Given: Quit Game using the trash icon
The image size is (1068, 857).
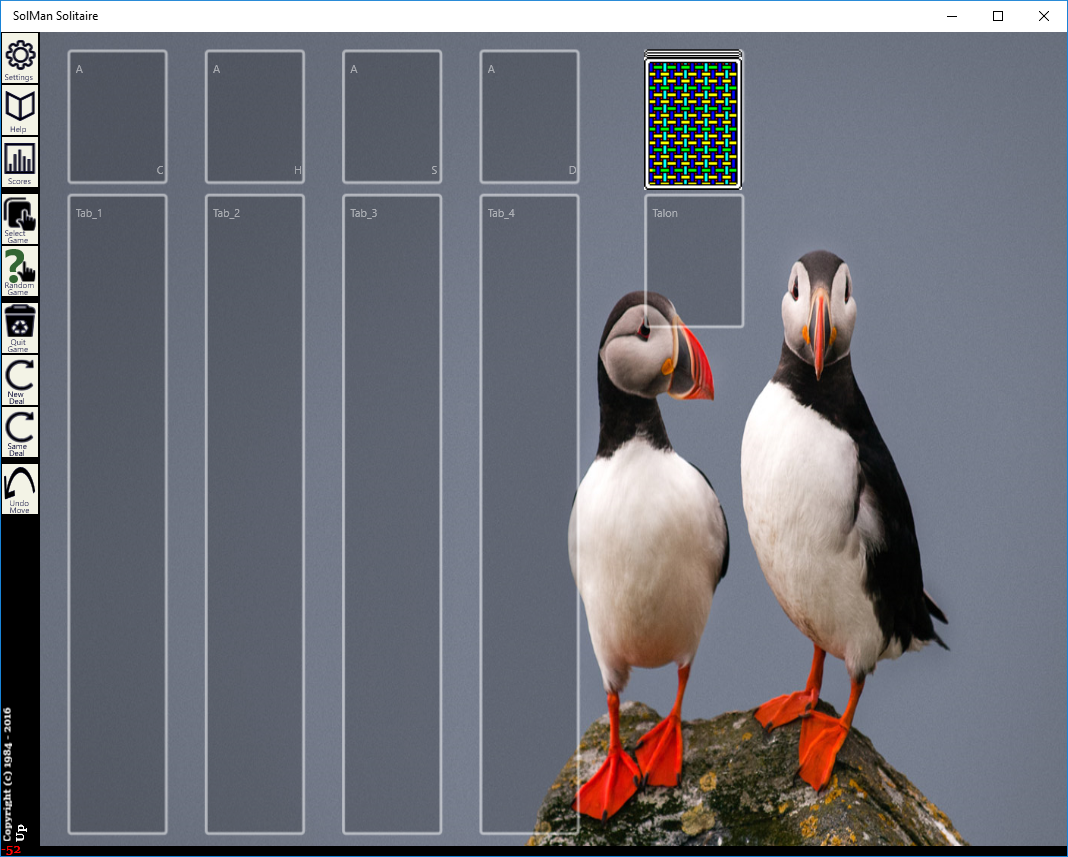Looking at the screenshot, I should 19,327.
